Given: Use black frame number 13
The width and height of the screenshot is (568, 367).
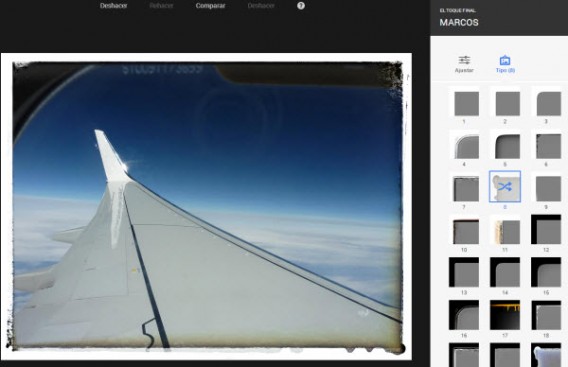Looking at the screenshot, I should pyautogui.click(x=464, y=272).
